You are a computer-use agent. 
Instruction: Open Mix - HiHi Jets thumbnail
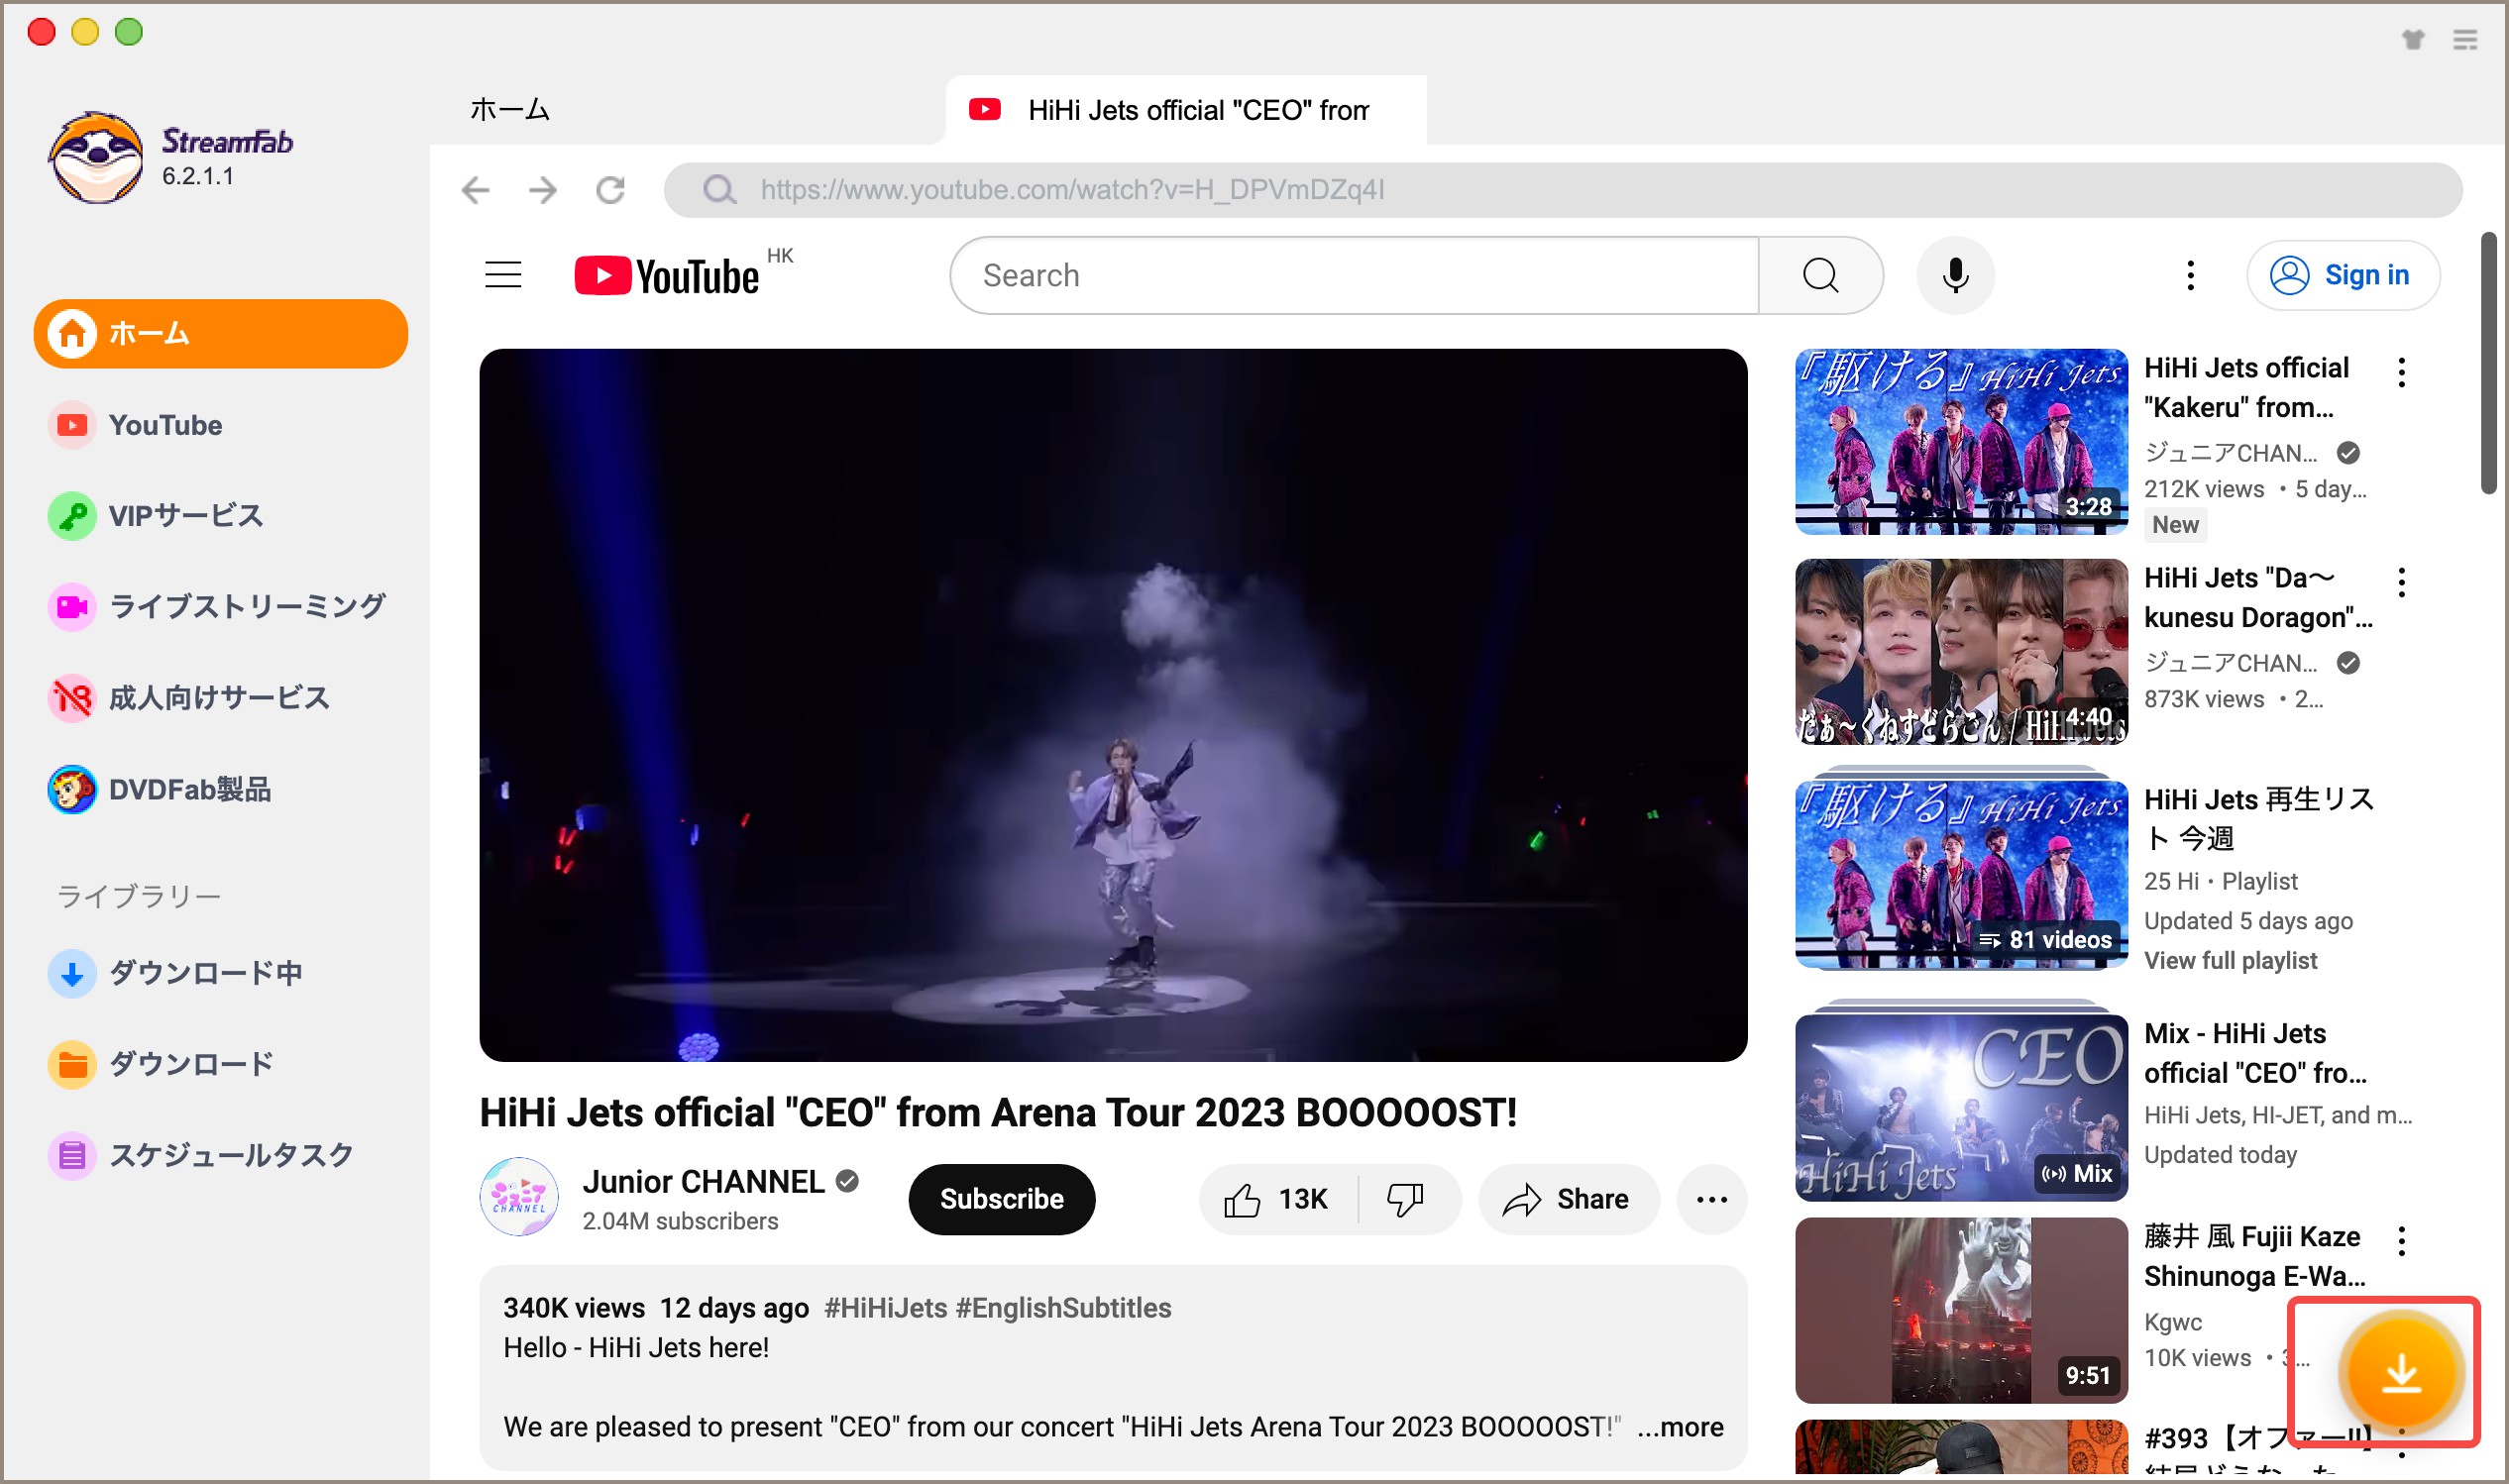pos(1961,1107)
